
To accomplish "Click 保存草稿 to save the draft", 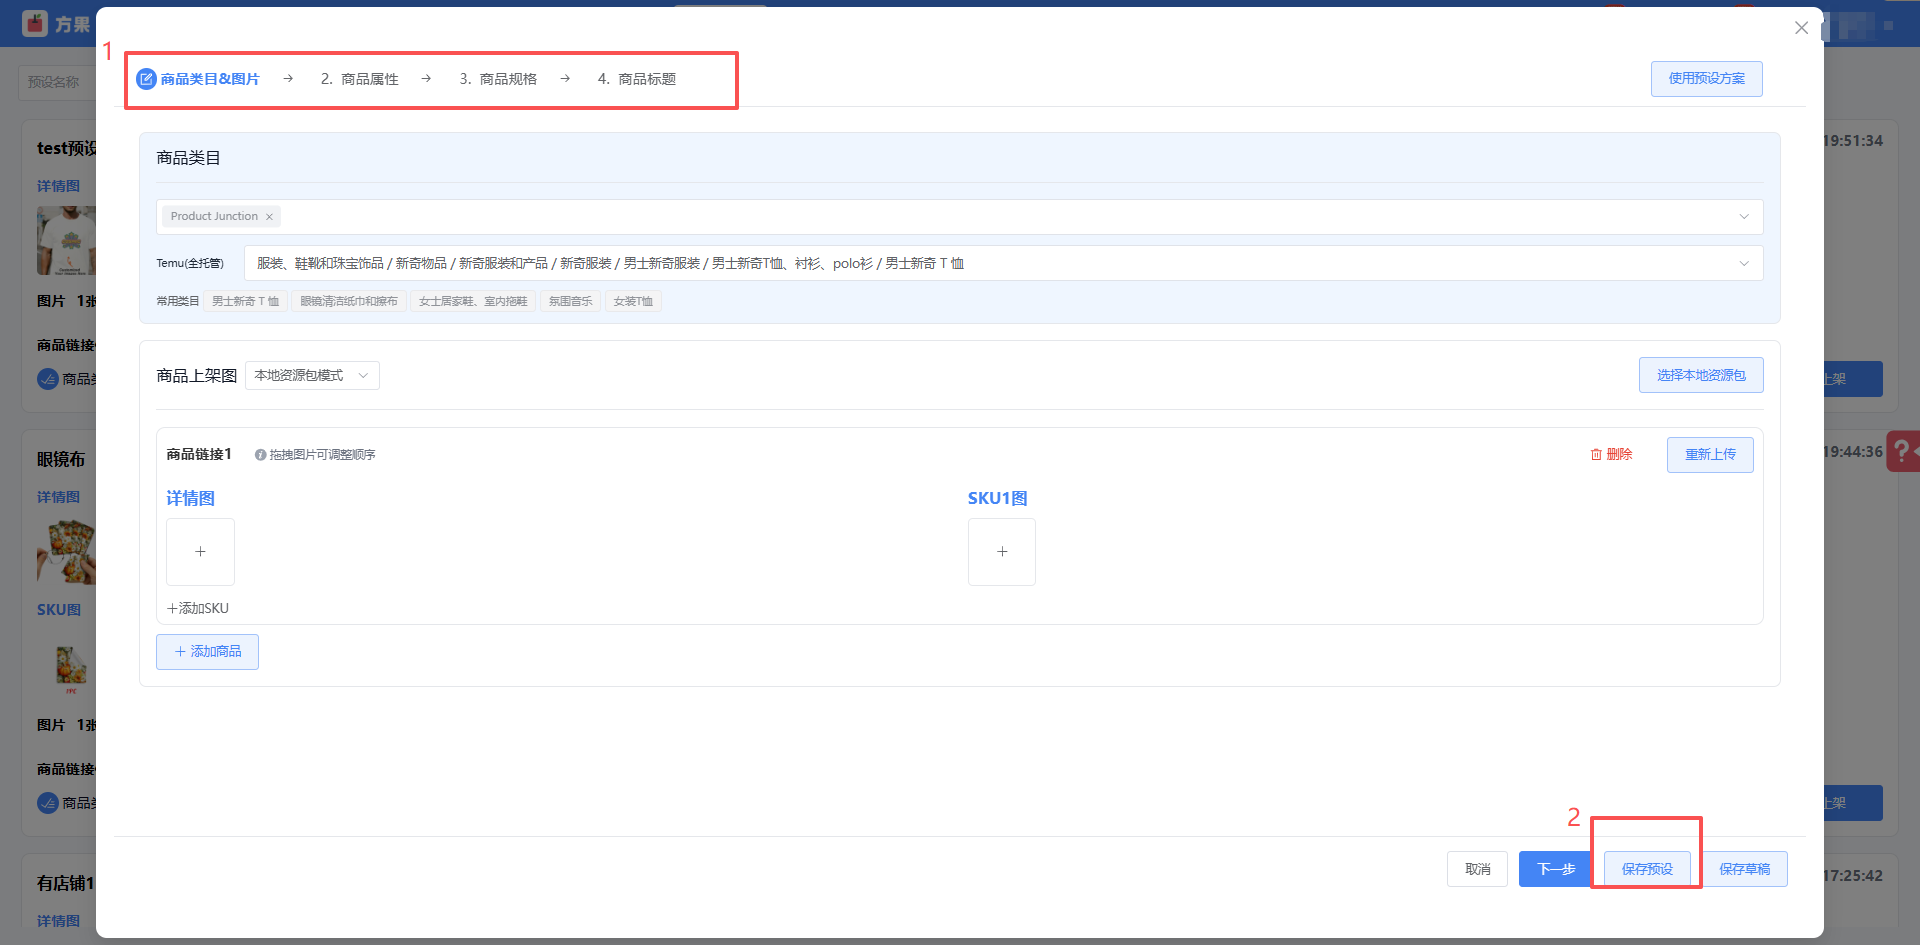I will [1744, 869].
